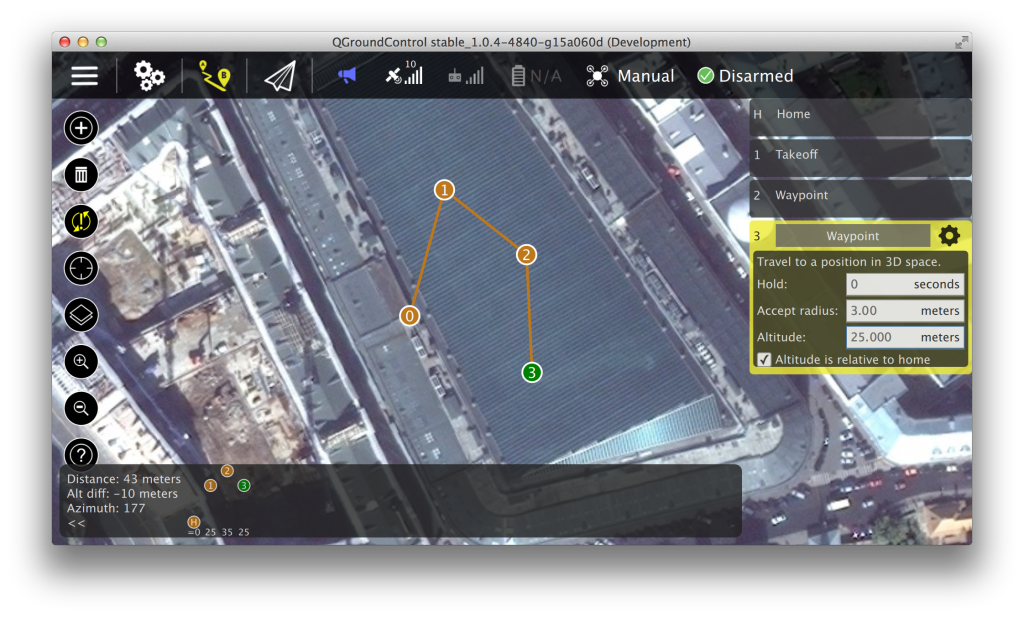Click the megaphone messages indicator
This screenshot has height=617, width=1024.
pyautogui.click(x=346, y=76)
